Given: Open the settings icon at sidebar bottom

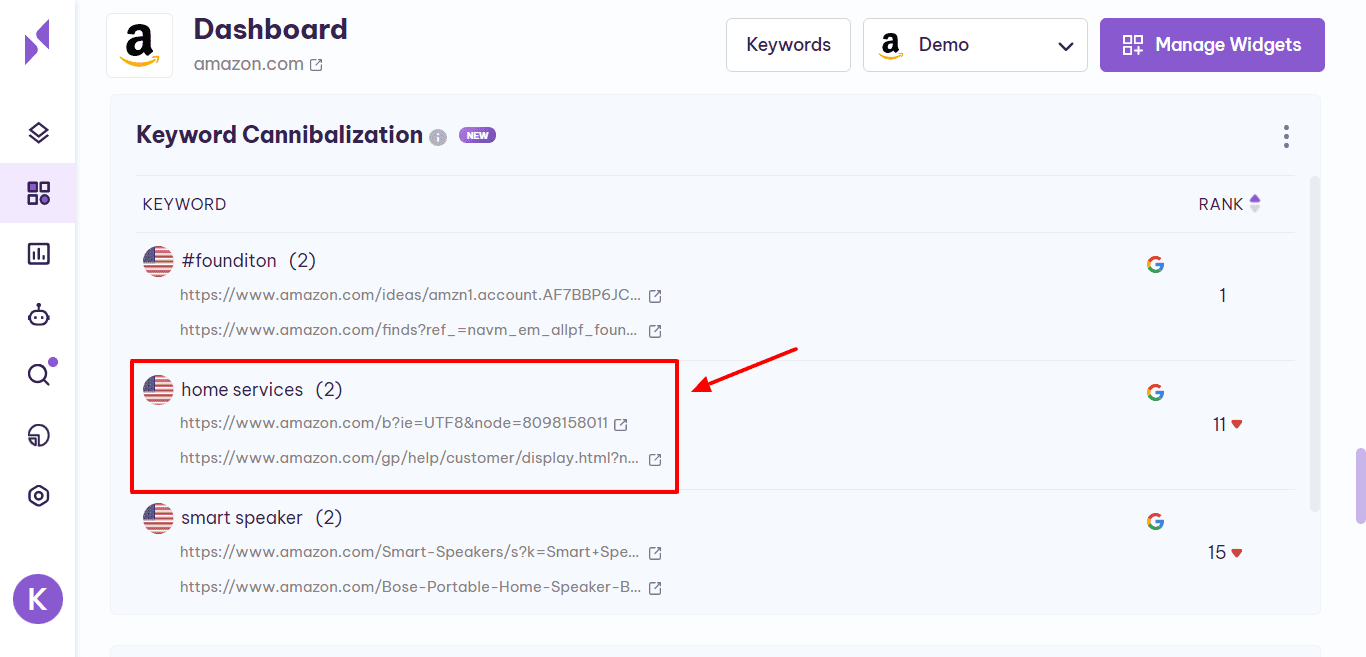Looking at the screenshot, I should [x=38, y=496].
